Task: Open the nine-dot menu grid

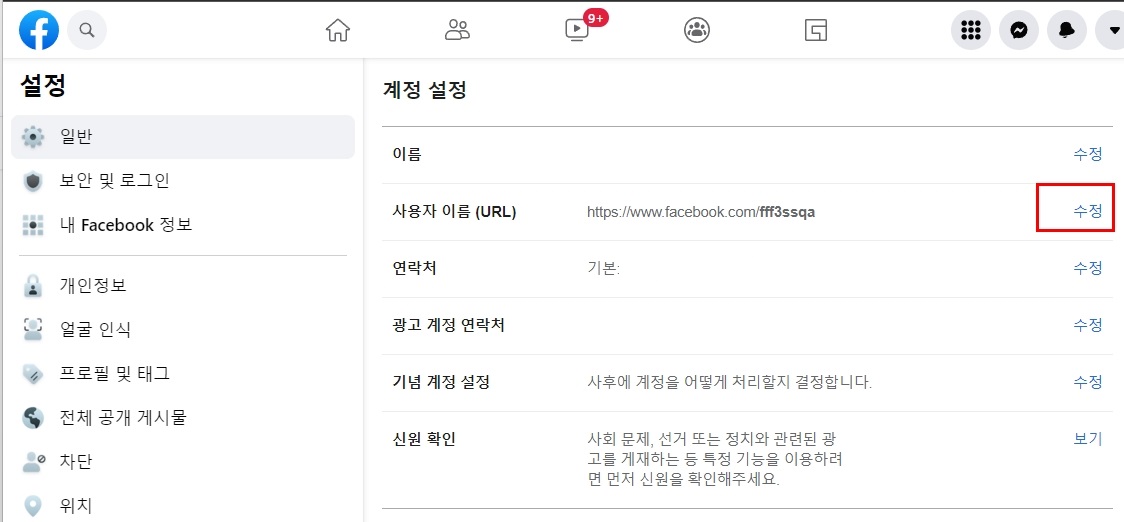Action: 971,30
